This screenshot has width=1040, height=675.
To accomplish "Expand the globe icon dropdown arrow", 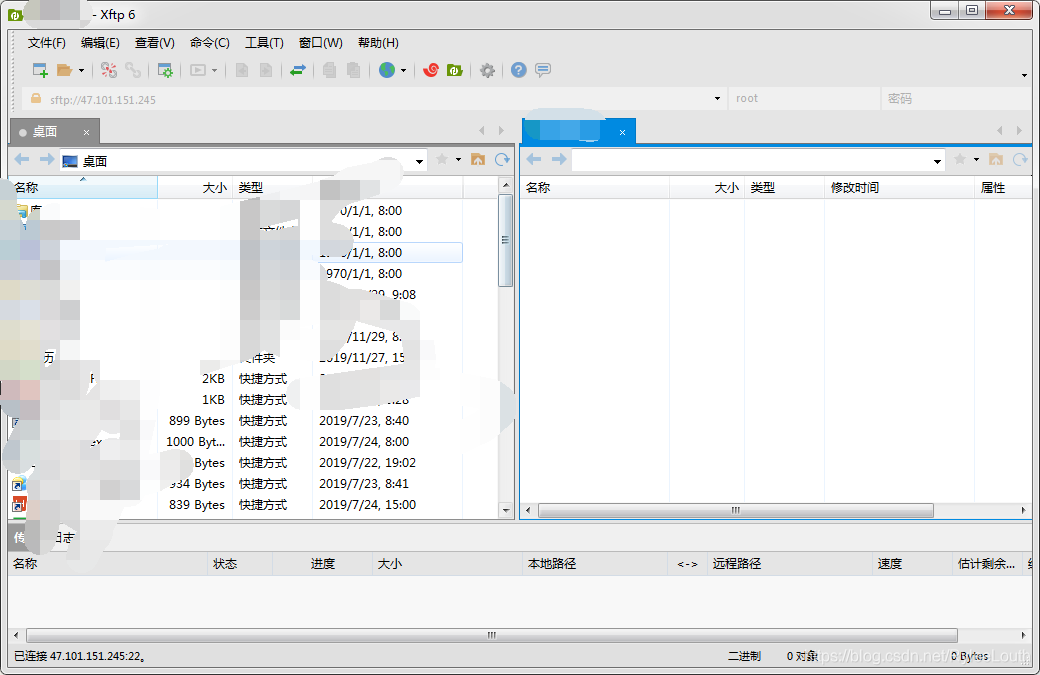I will (403, 70).
